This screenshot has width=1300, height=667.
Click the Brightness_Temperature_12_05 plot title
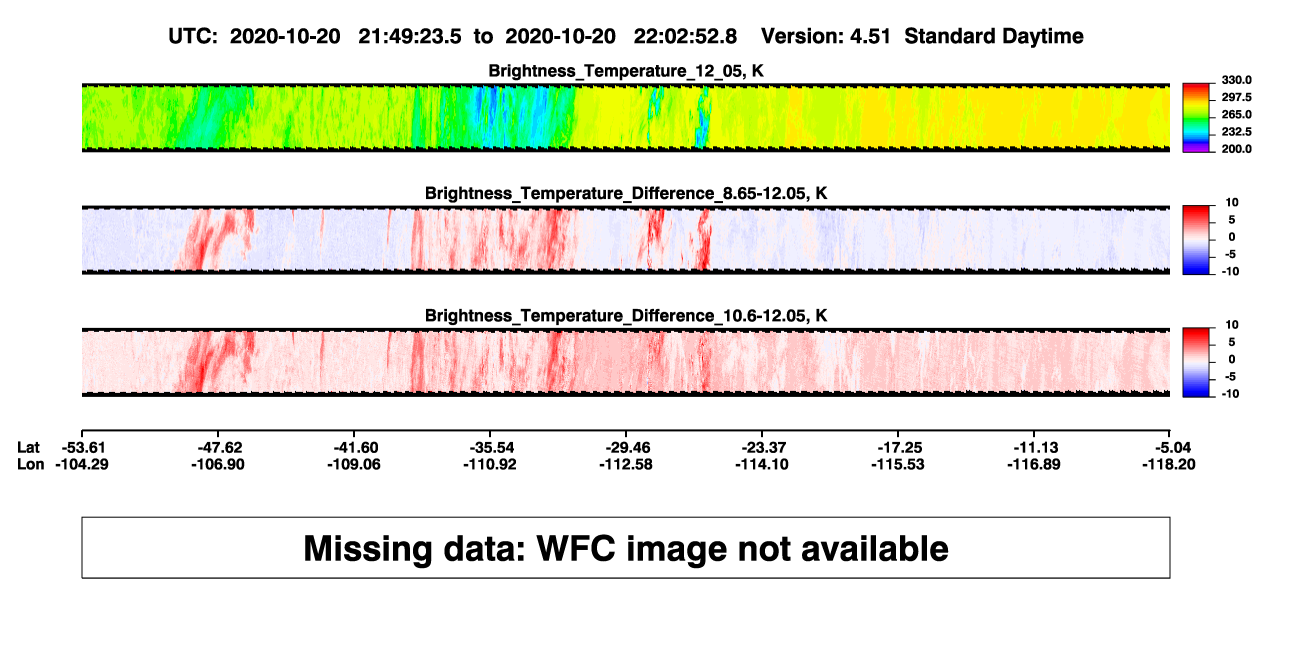tap(626, 71)
